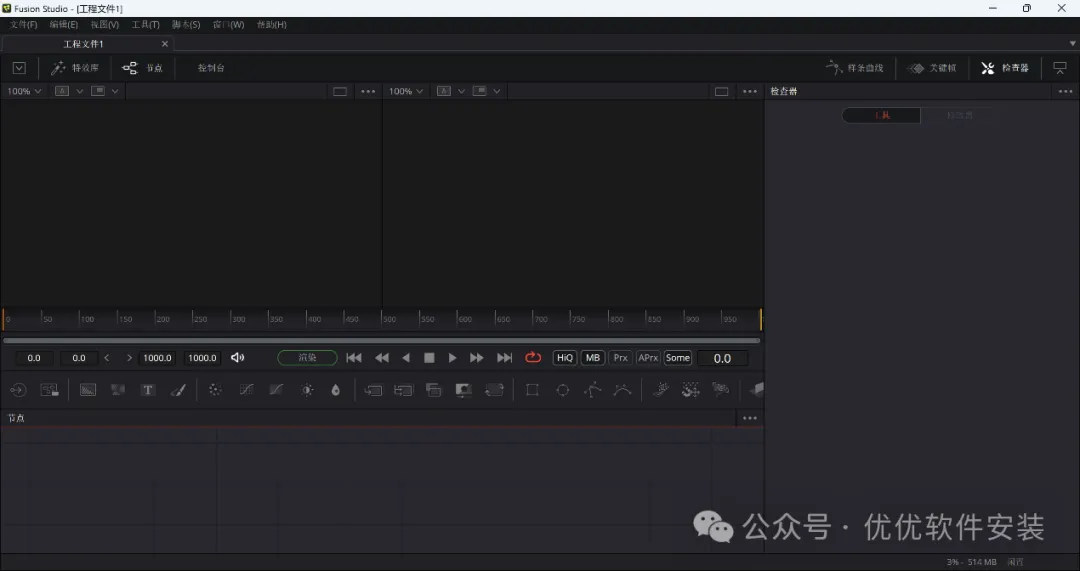Add the Transform tool
The width and height of the screenshot is (1080, 571).
click(495, 390)
